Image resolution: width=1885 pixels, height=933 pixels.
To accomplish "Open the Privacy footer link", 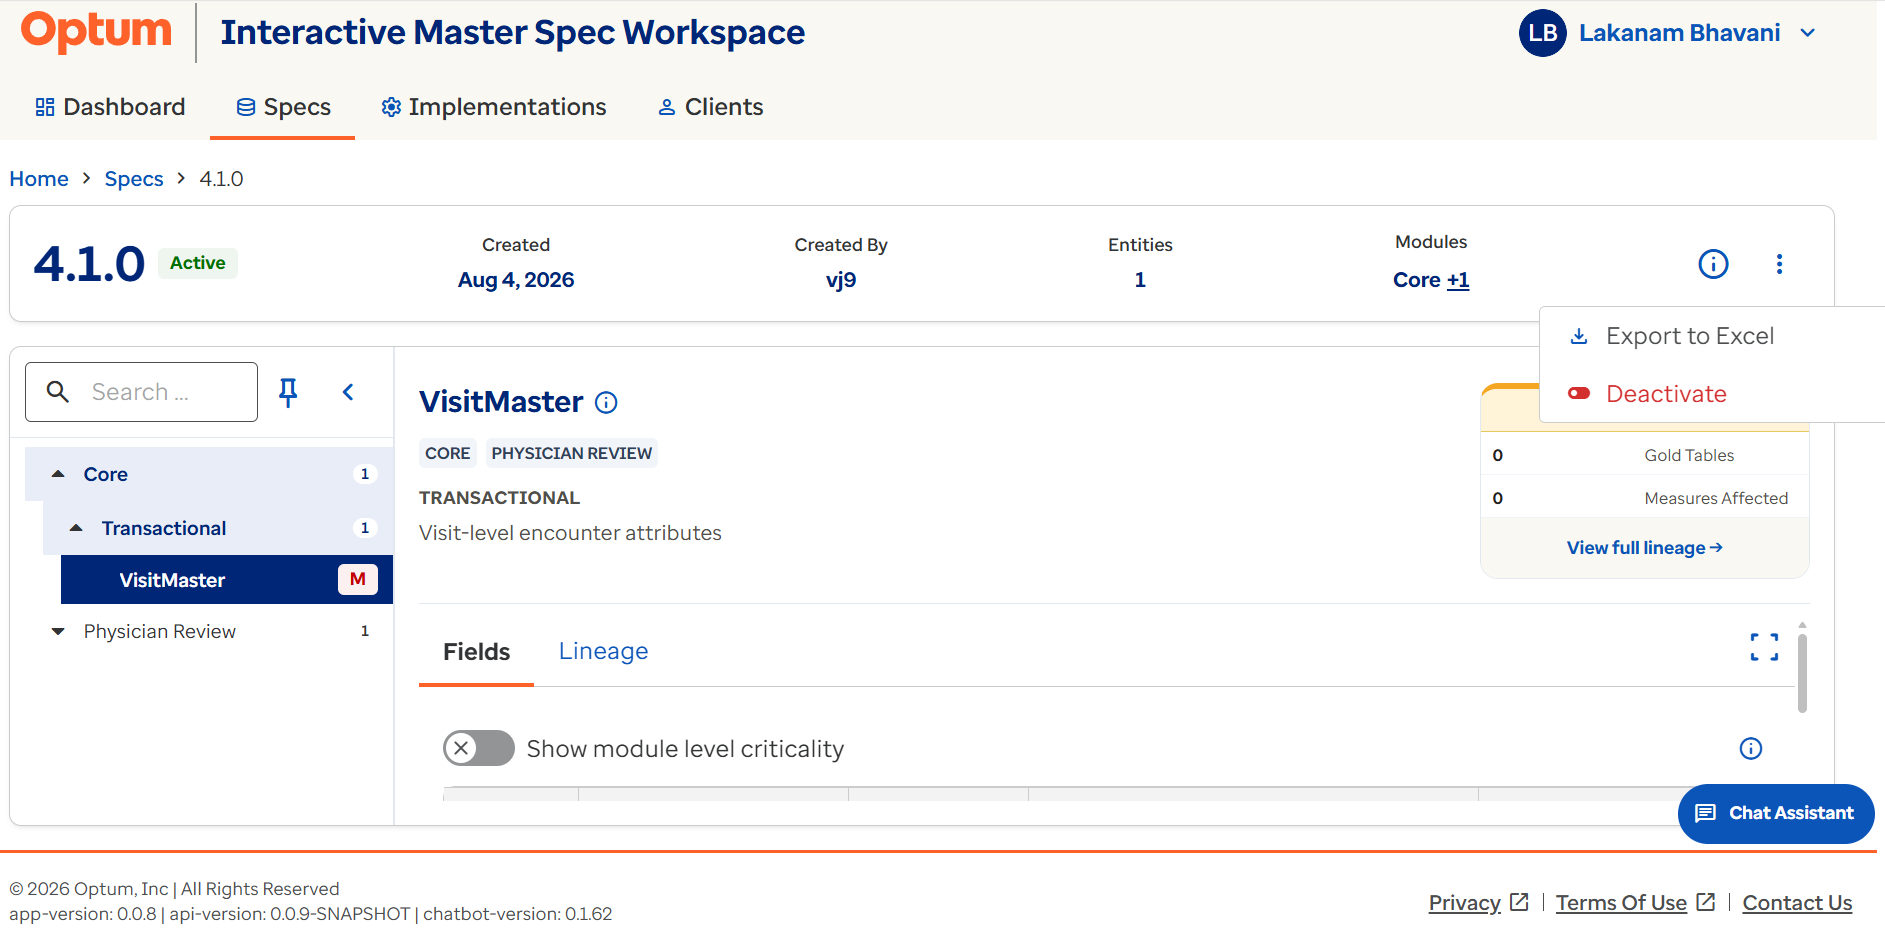I will pos(1478,903).
